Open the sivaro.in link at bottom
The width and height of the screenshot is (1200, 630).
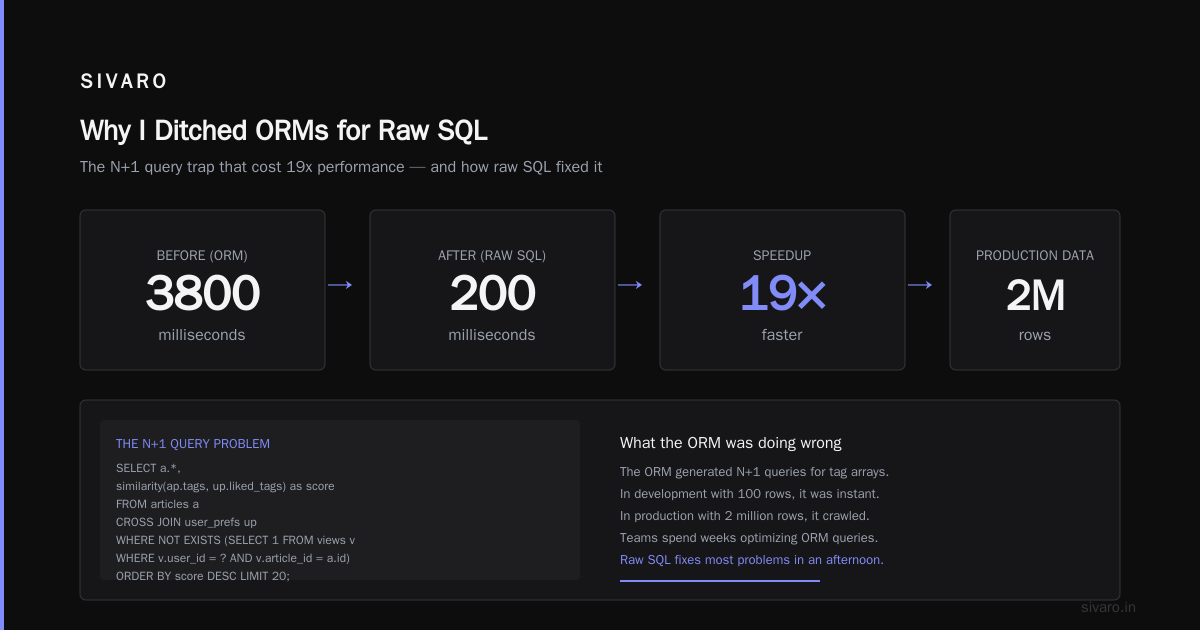click(x=1109, y=607)
